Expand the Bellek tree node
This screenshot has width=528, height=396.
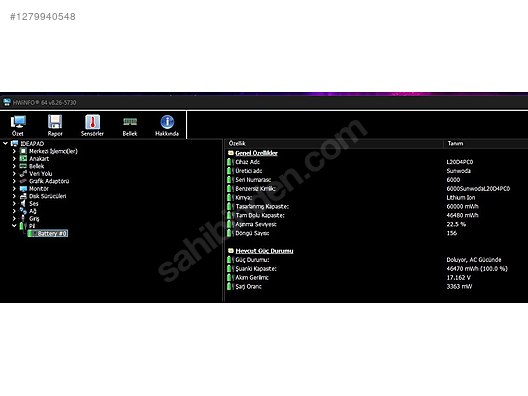point(14,166)
